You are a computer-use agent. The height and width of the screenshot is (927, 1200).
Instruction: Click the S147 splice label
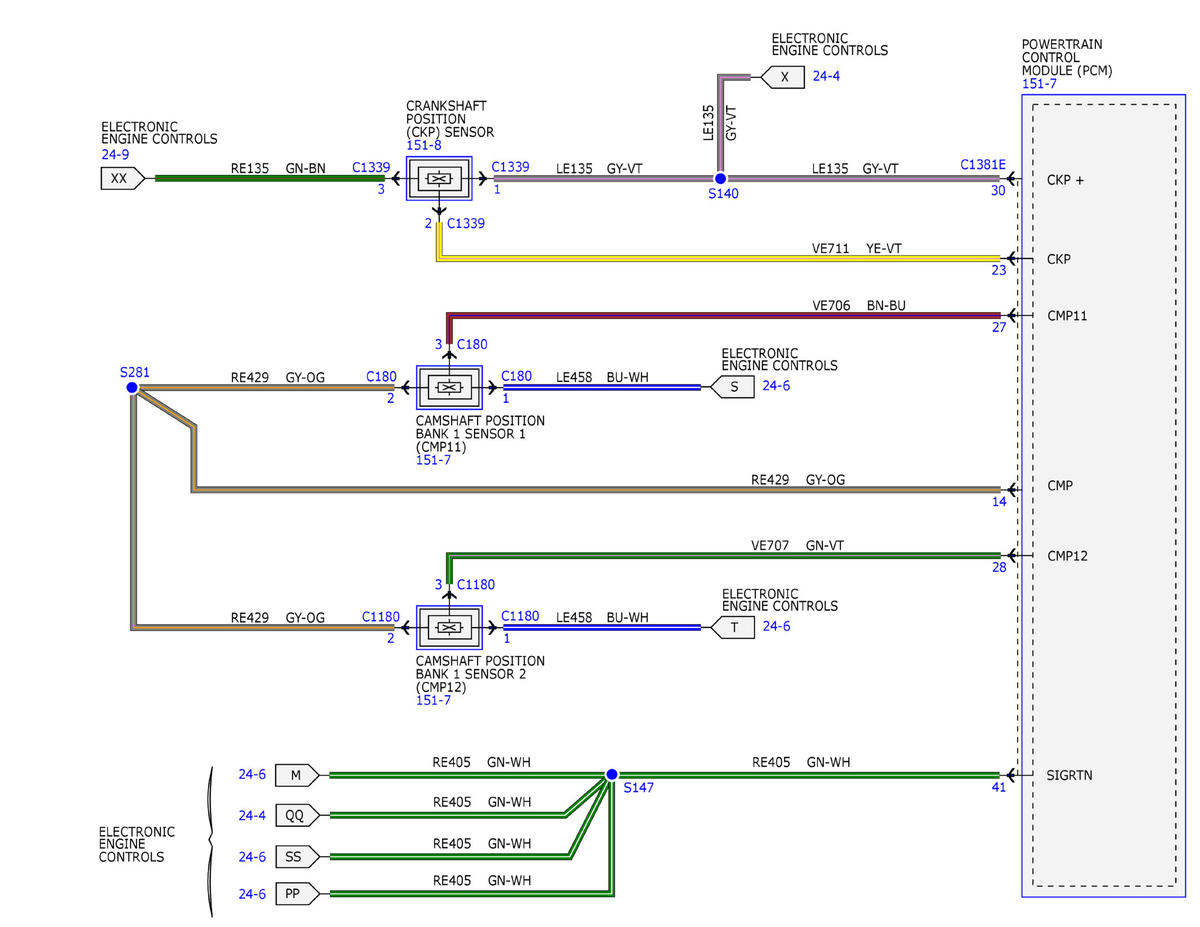638,789
